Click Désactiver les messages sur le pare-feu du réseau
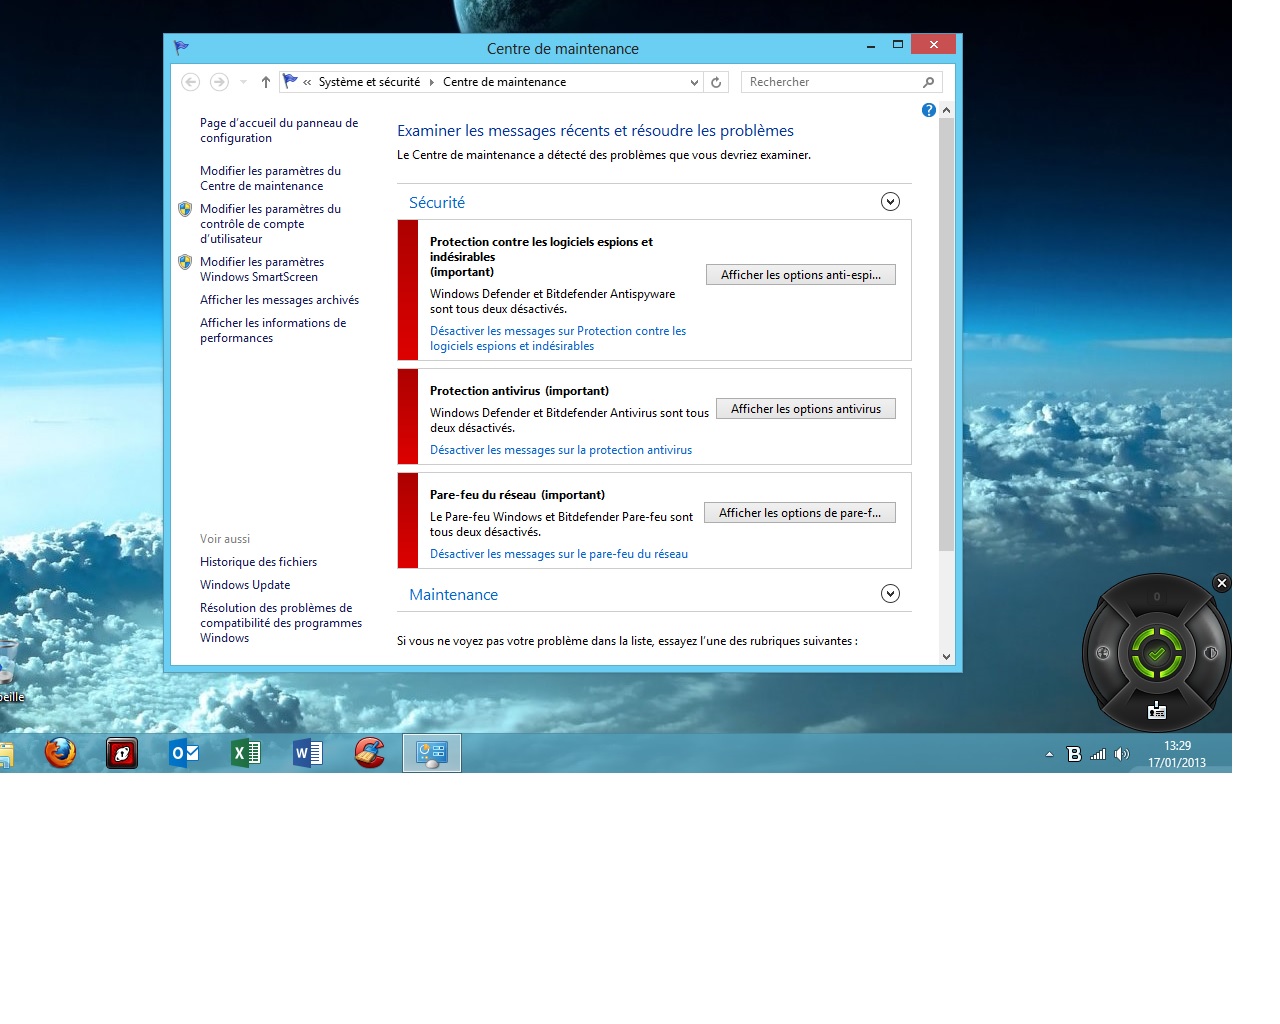Viewport: 1280px width, 1024px height. [559, 554]
